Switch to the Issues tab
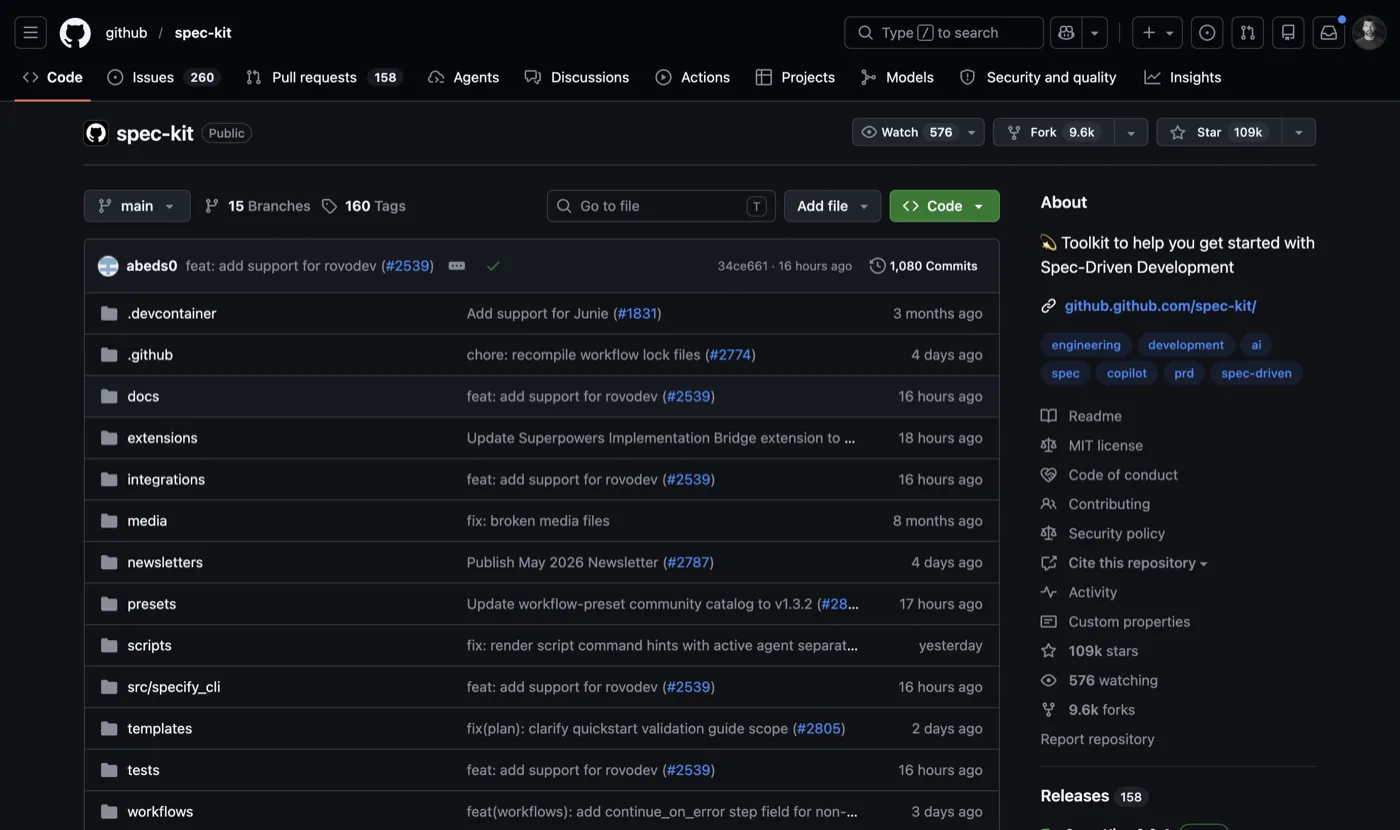The image size is (1400, 830). point(163,77)
